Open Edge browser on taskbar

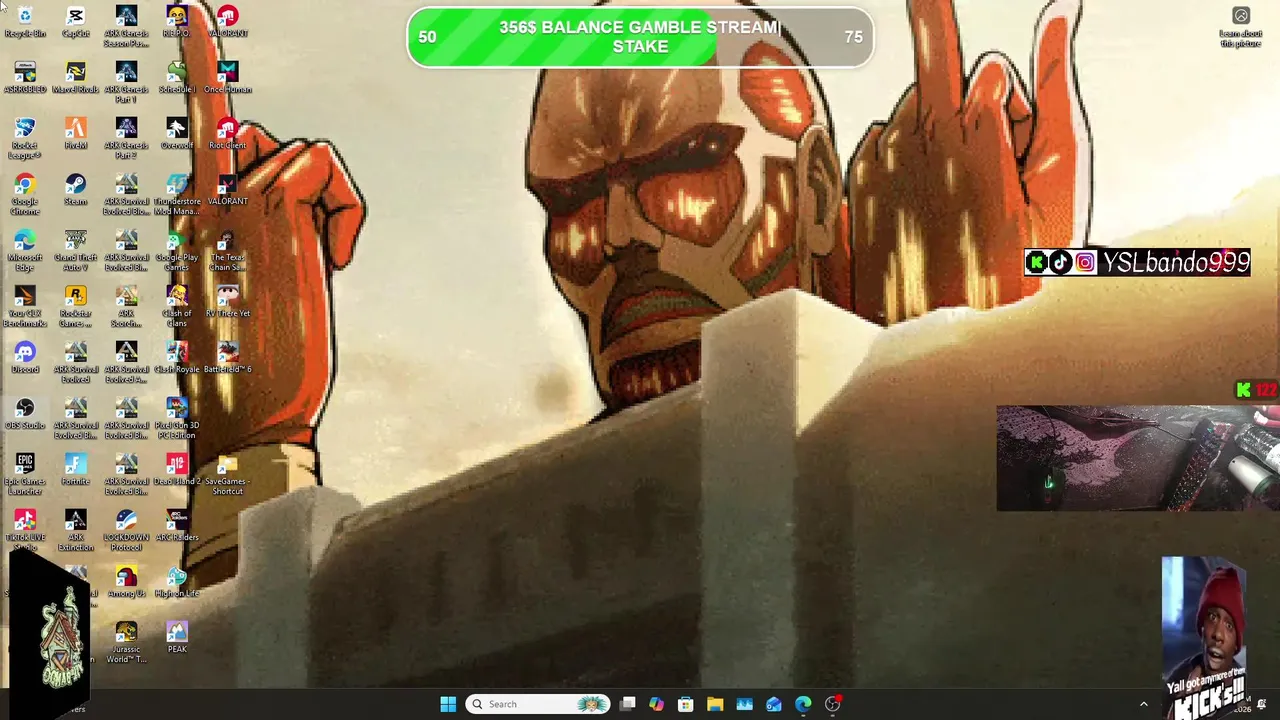click(x=803, y=704)
